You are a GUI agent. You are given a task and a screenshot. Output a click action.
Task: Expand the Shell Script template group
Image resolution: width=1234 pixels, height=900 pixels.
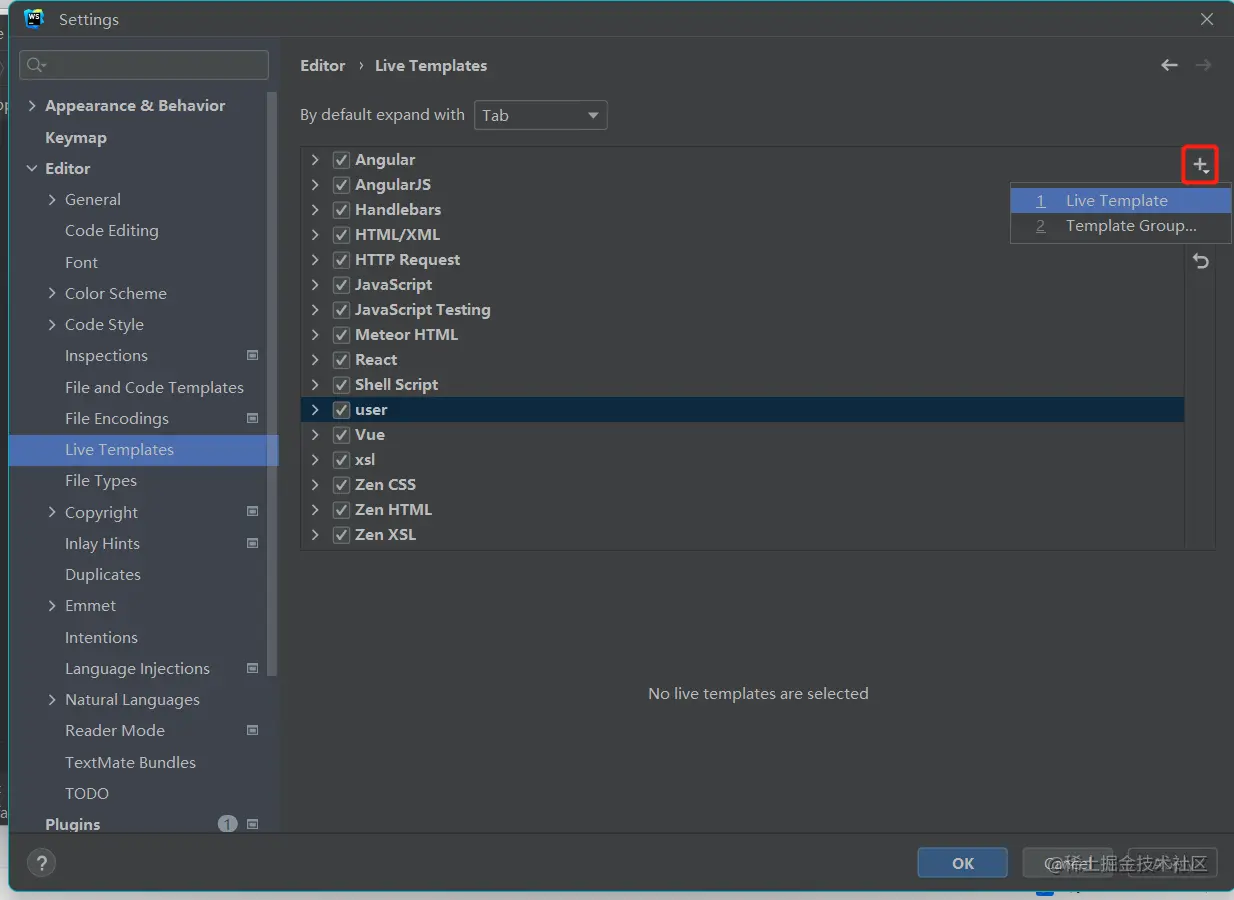[315, 385]
